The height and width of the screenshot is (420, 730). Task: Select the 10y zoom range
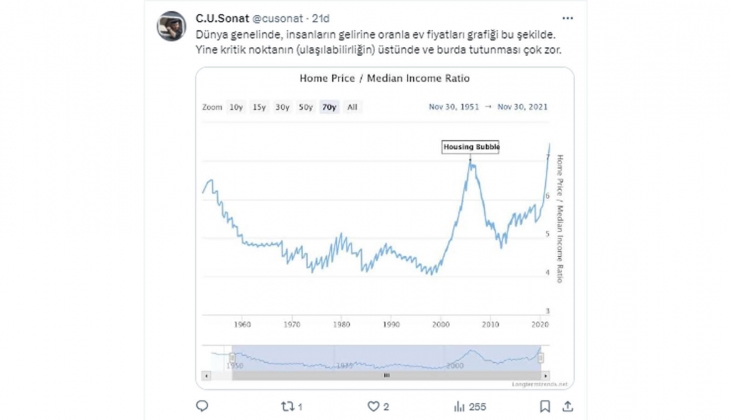[x=236, y=107]
